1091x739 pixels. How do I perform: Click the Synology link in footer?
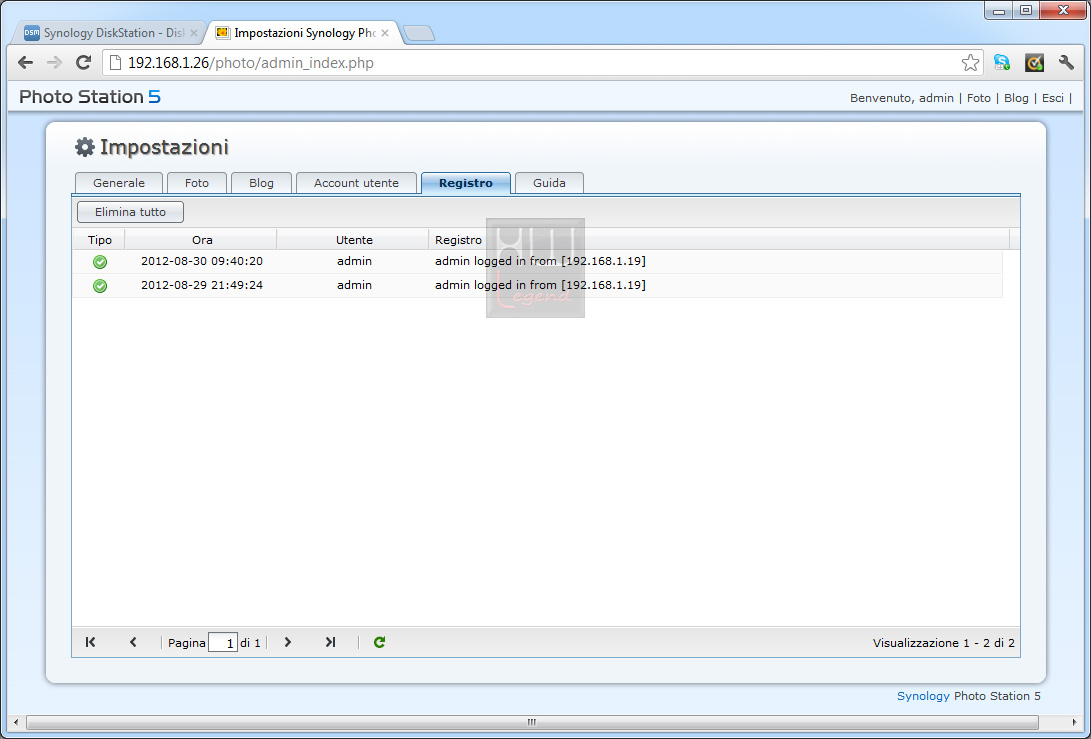(x=923, y=696)
